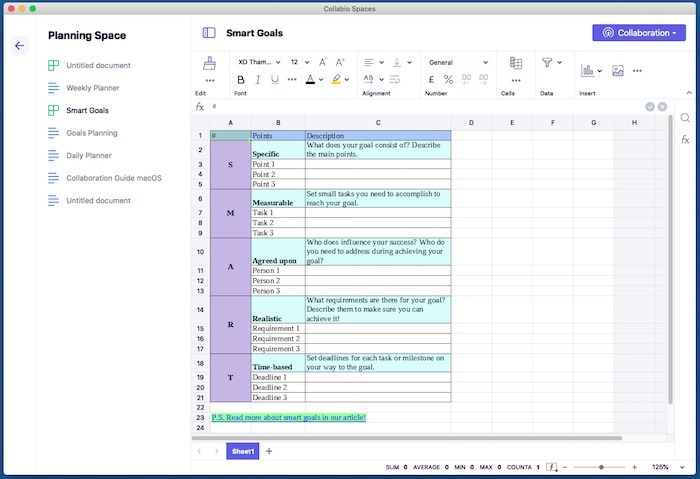Increase font size with A+ icon

(x=341, y=62)
